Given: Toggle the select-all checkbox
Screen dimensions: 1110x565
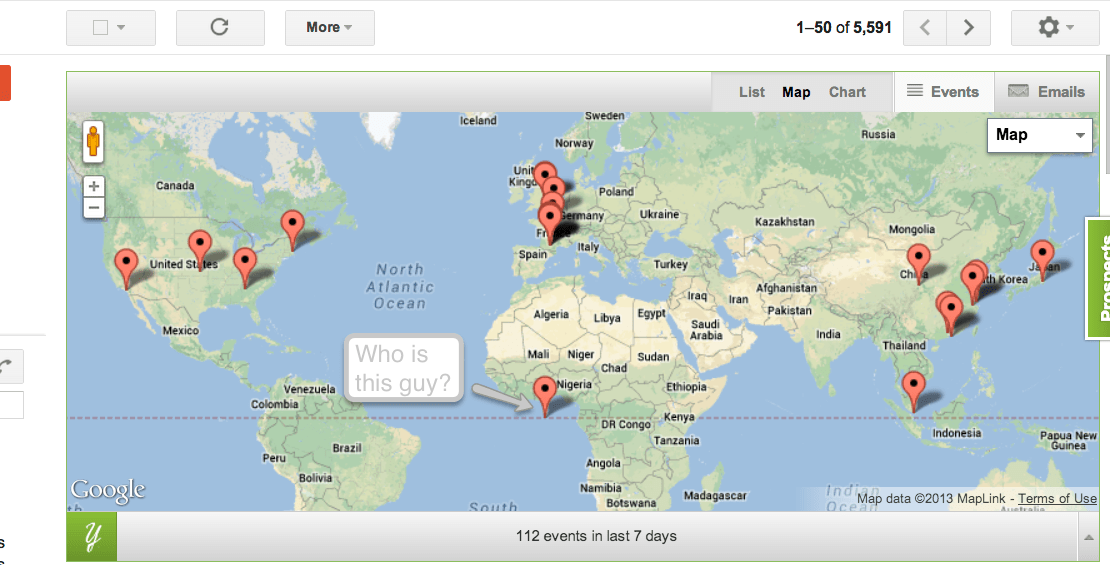Looking at the screenshot, I should point(100,28).
